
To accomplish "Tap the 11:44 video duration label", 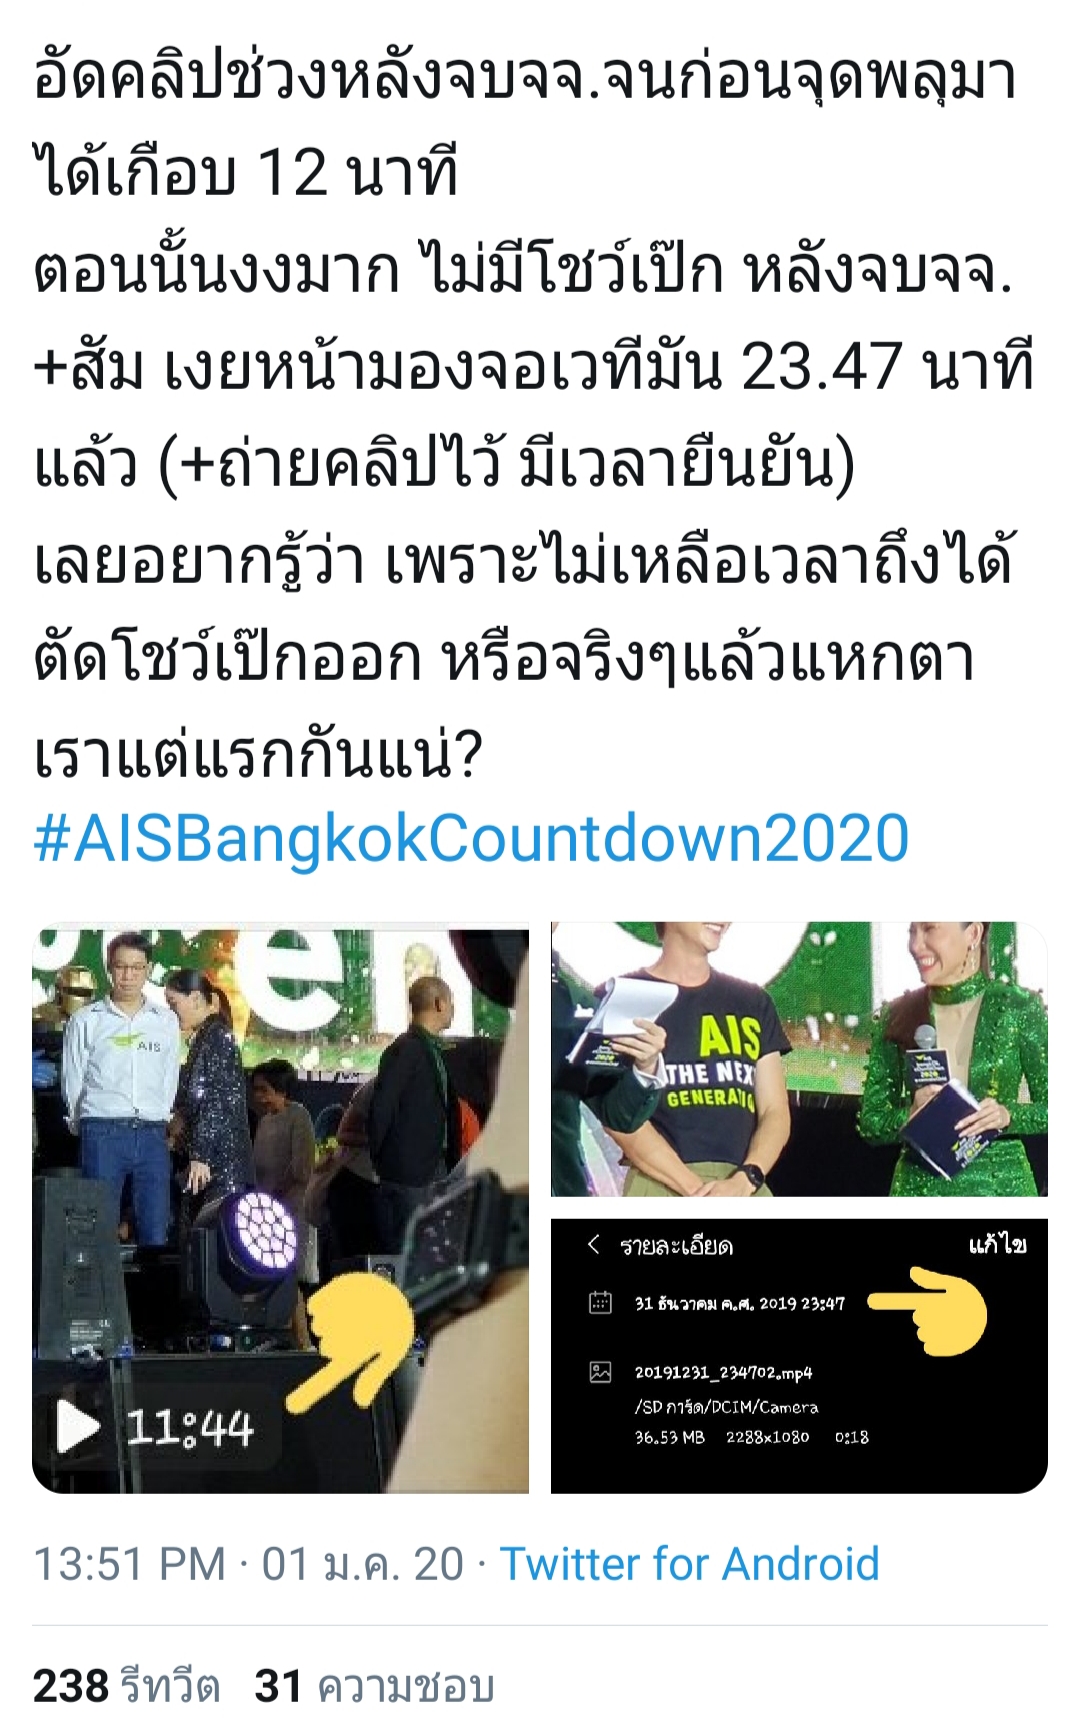I will (190, 1427).
